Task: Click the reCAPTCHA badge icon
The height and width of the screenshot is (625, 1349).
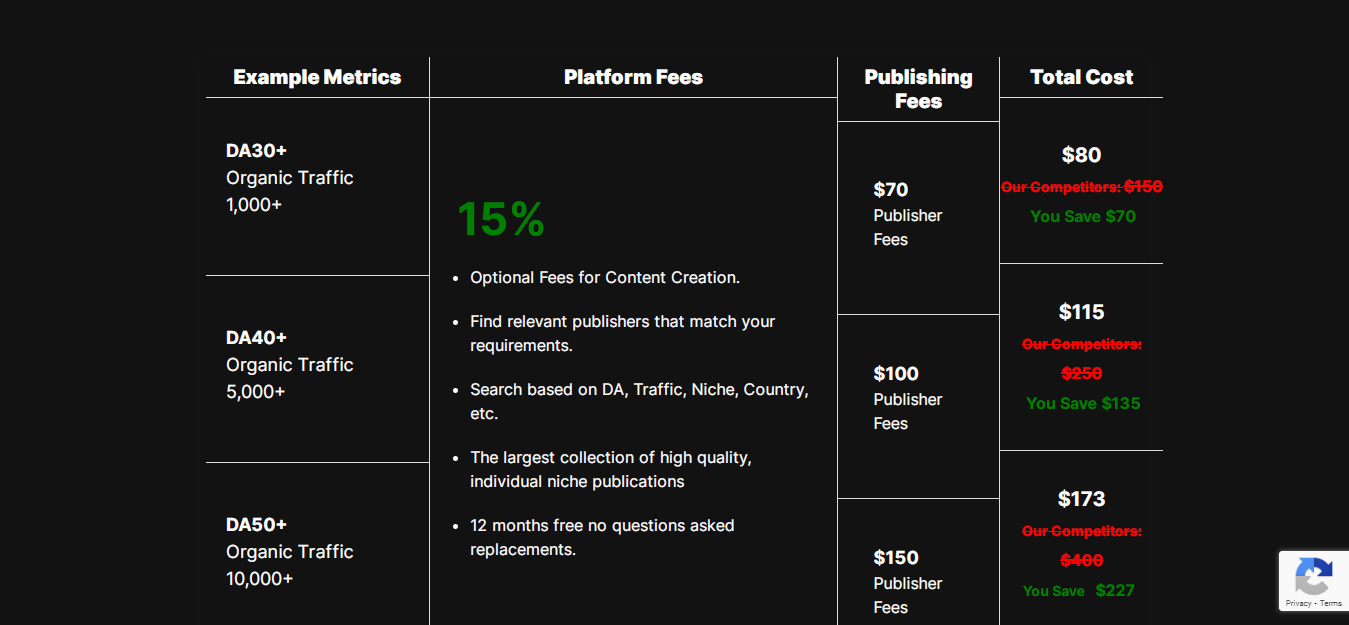Action: pyautogui.click(x=1313, y=577)
